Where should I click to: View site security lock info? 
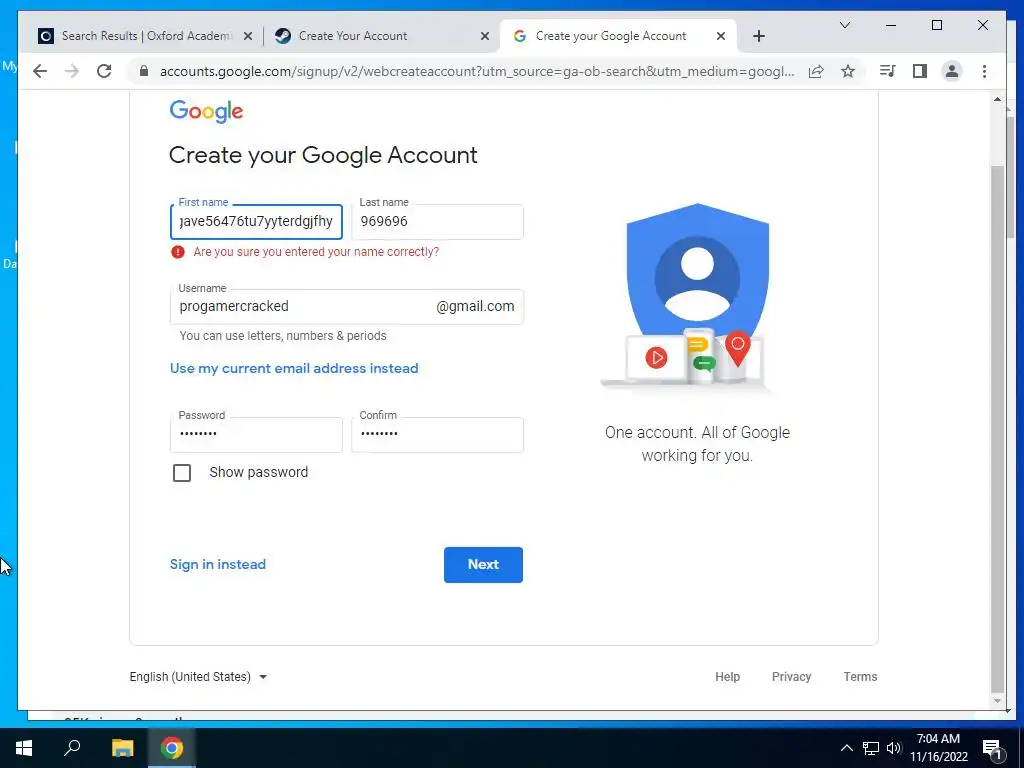click(x=144, y=71)
